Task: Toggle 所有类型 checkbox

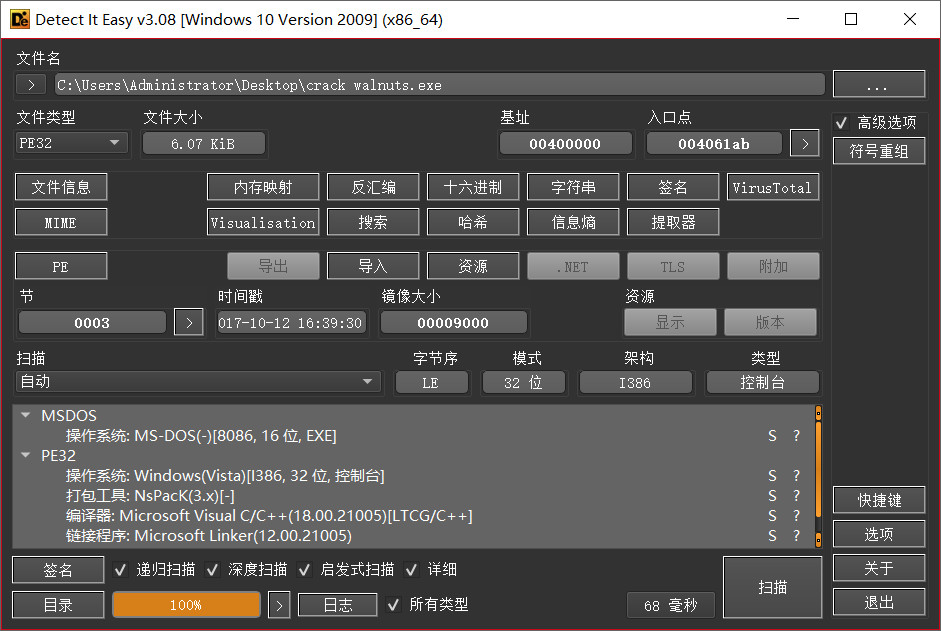Action: (x=393, y=605)
